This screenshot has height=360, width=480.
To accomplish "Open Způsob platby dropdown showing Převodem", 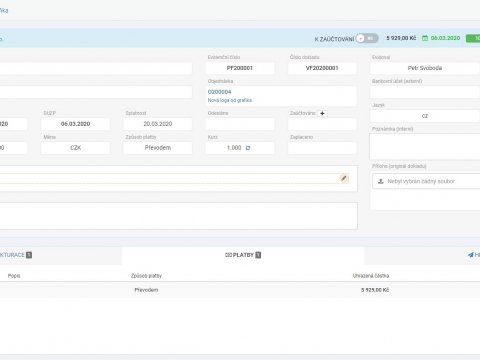I will click(158, 148).
